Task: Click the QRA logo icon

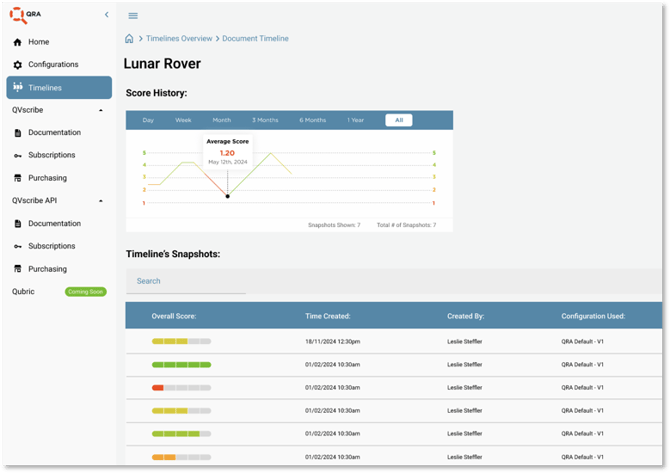Action: (20, 15)
